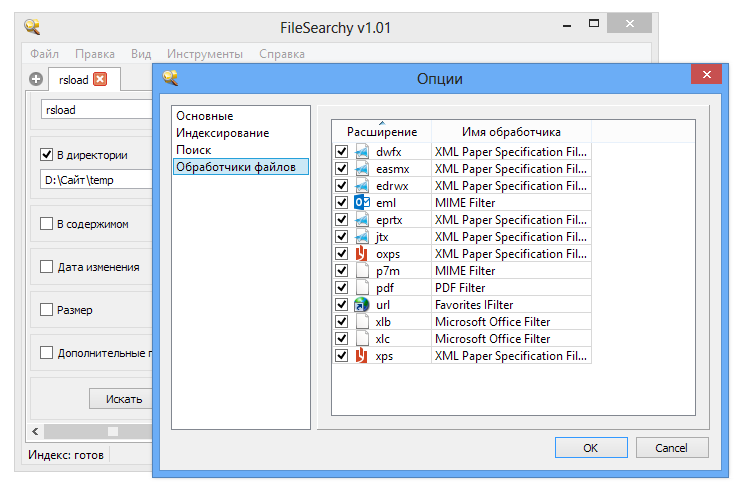
Task: Uncheck the jtx extension checkbox
Action: tap(341, 237)
